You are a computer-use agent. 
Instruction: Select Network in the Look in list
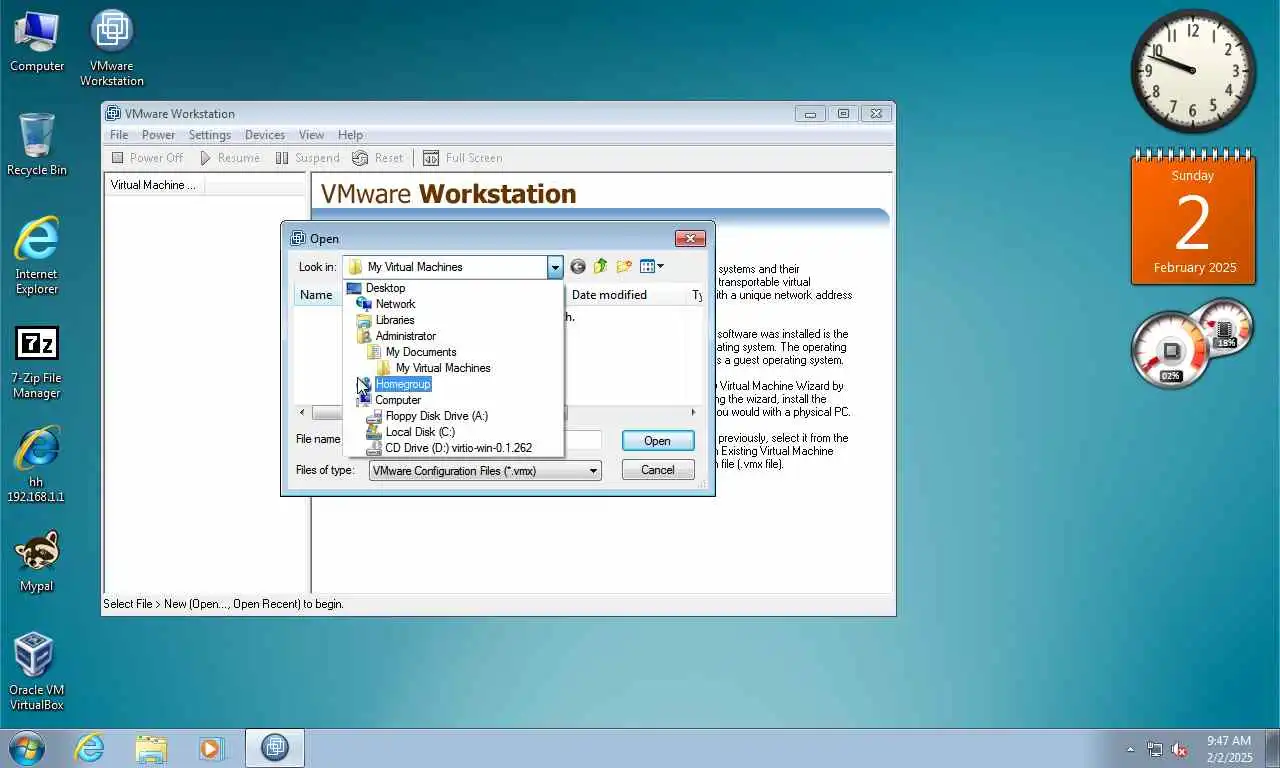pyautogui.click(x=395, y=304)
